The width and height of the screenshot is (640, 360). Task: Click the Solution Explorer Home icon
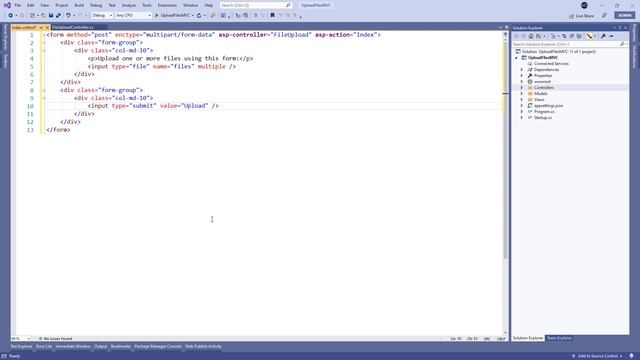531,36
